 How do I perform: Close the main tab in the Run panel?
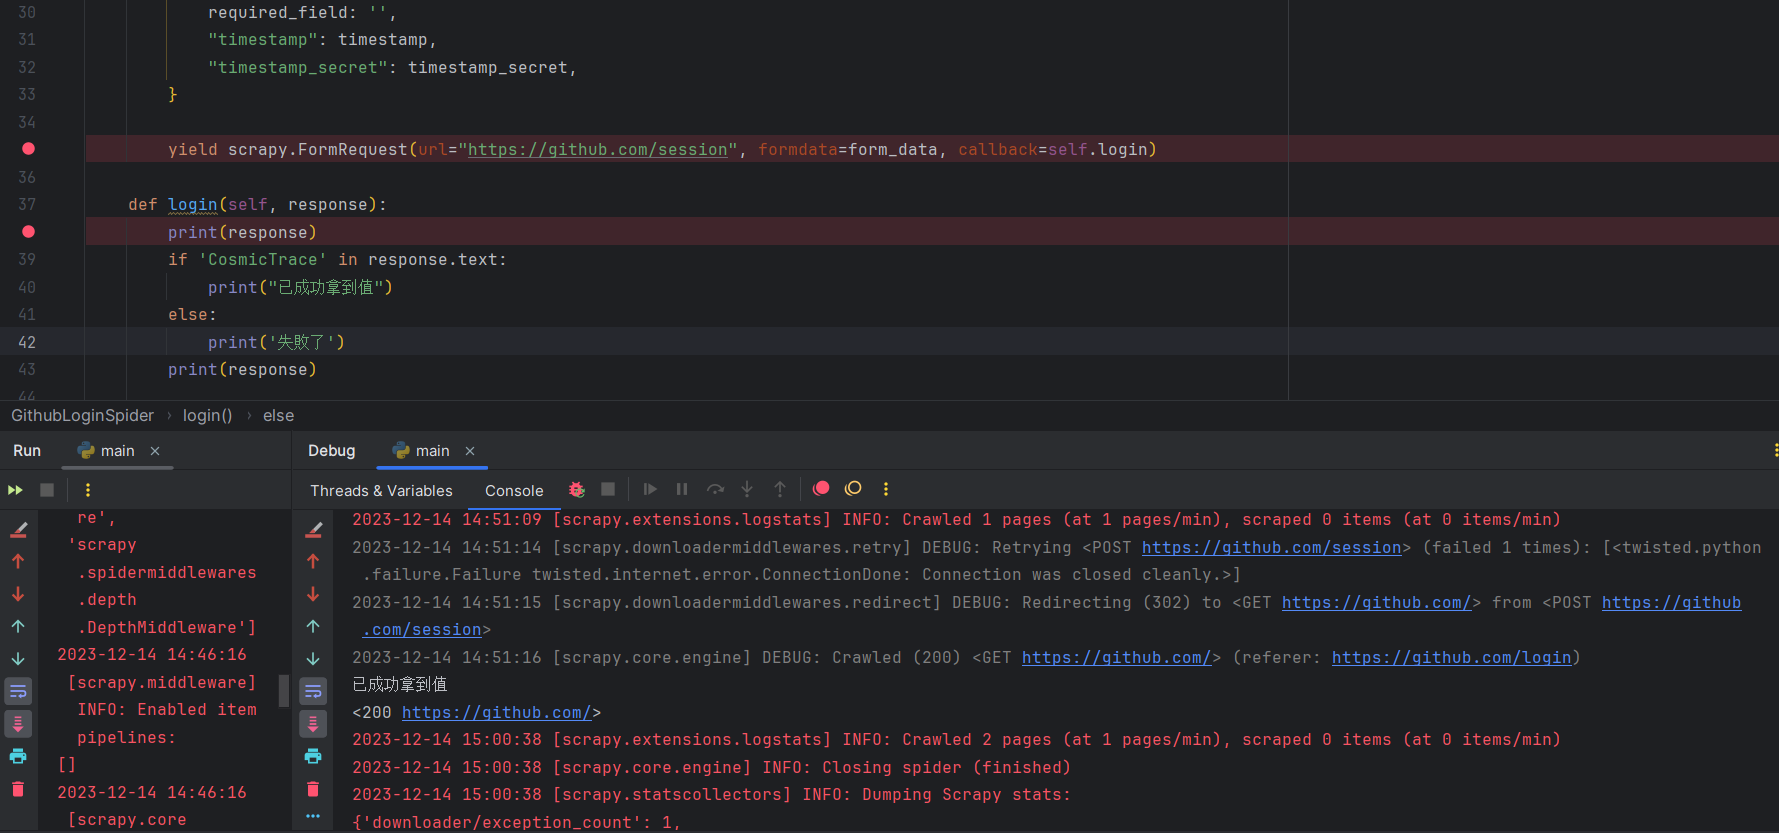[x=155, y=451]
